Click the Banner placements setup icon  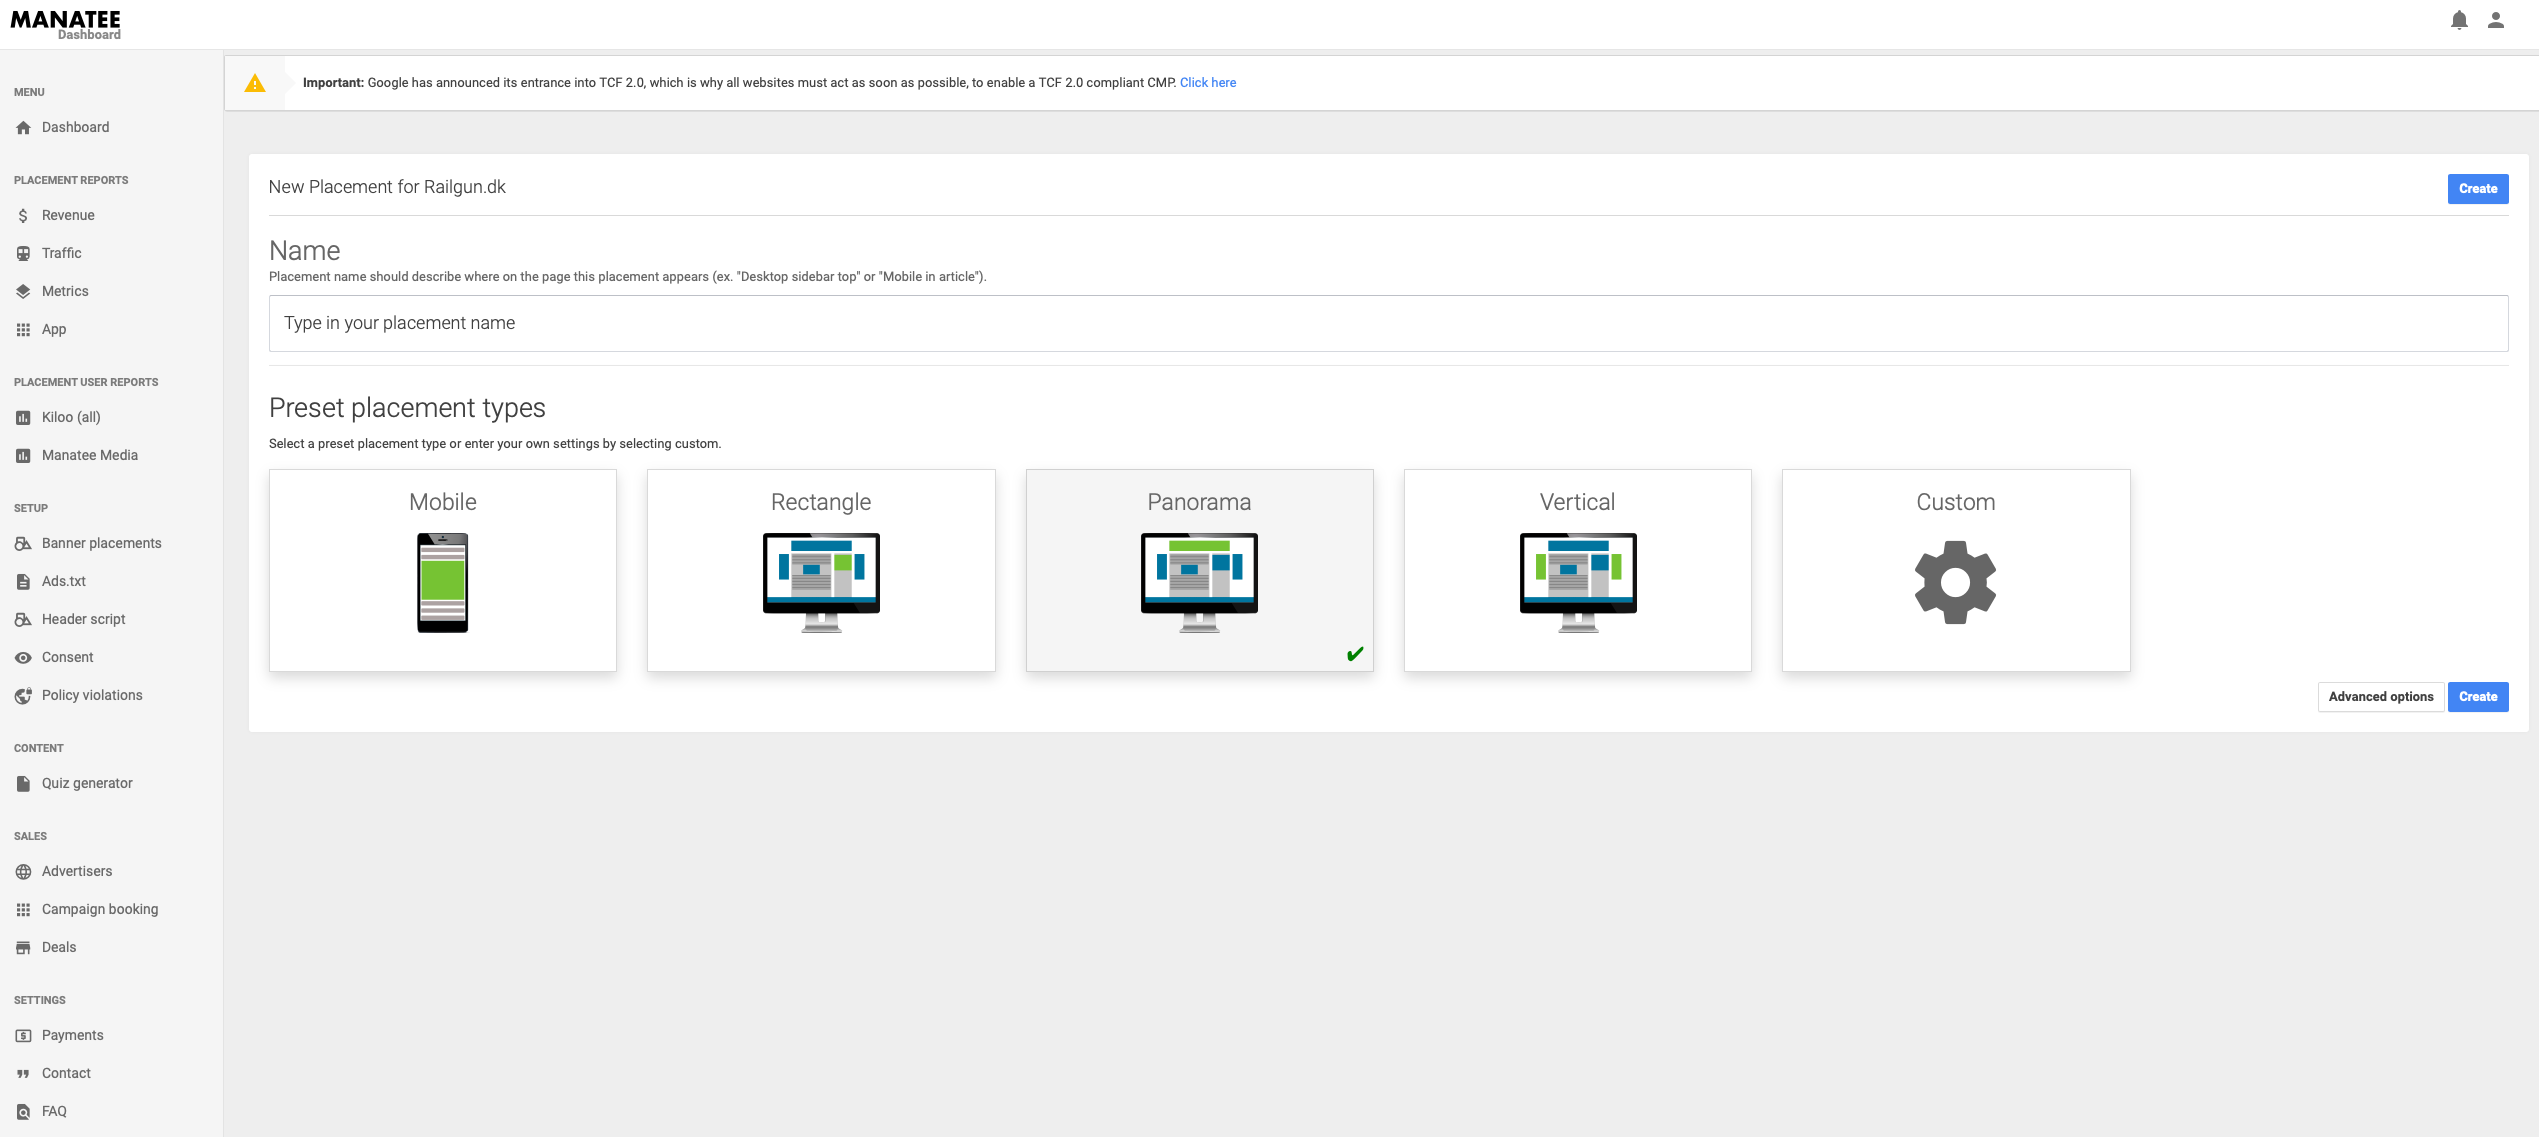click(23, 543)
